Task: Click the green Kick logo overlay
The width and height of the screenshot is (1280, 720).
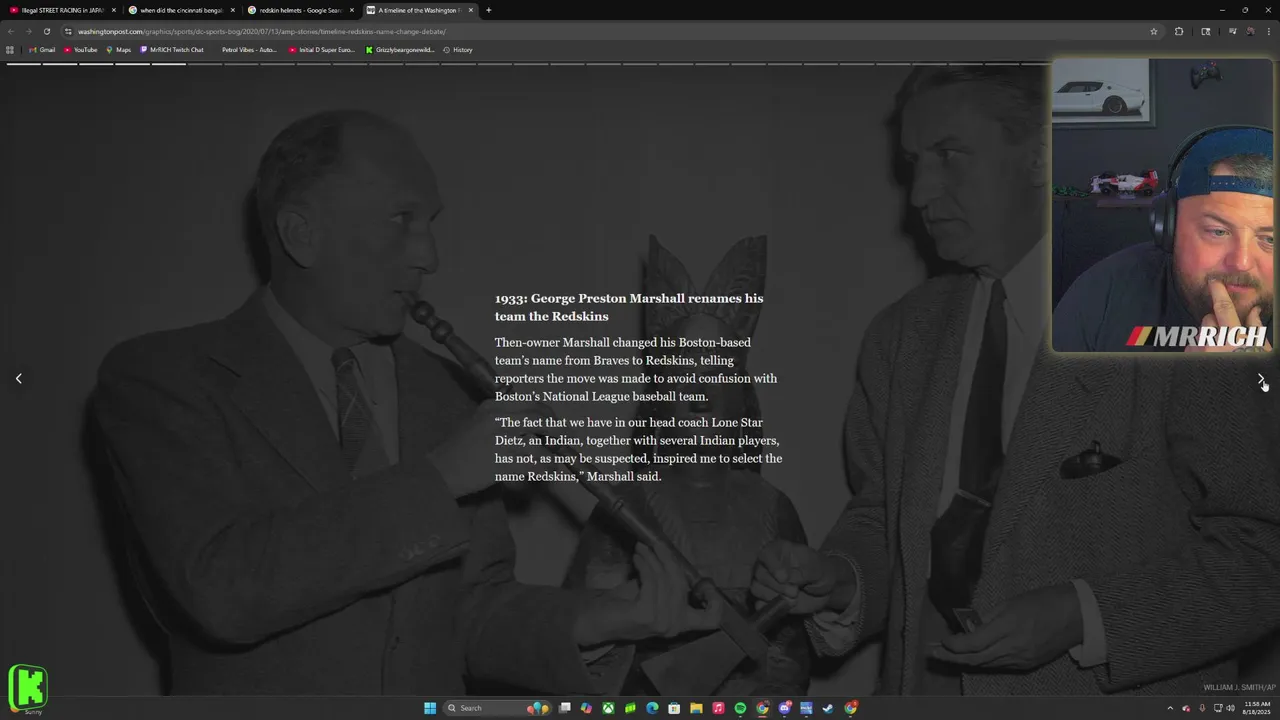Action: click(28, 687)
